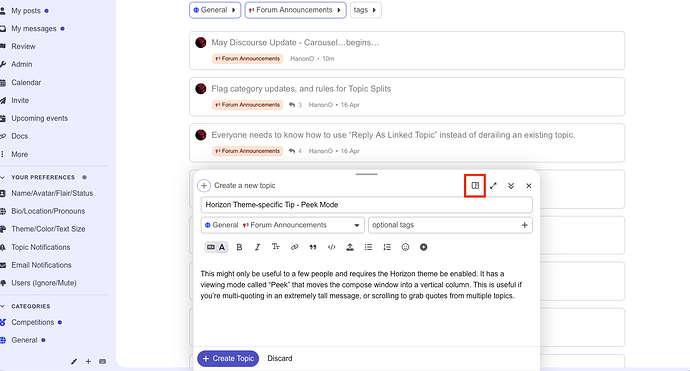Open Admin in sidebar
690x371 pixels.
tap(21, 65)
